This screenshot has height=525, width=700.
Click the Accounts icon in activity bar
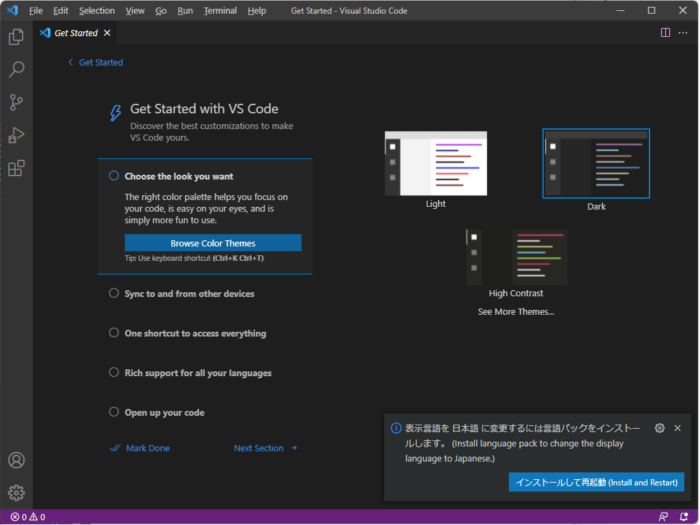click(16, 460)
